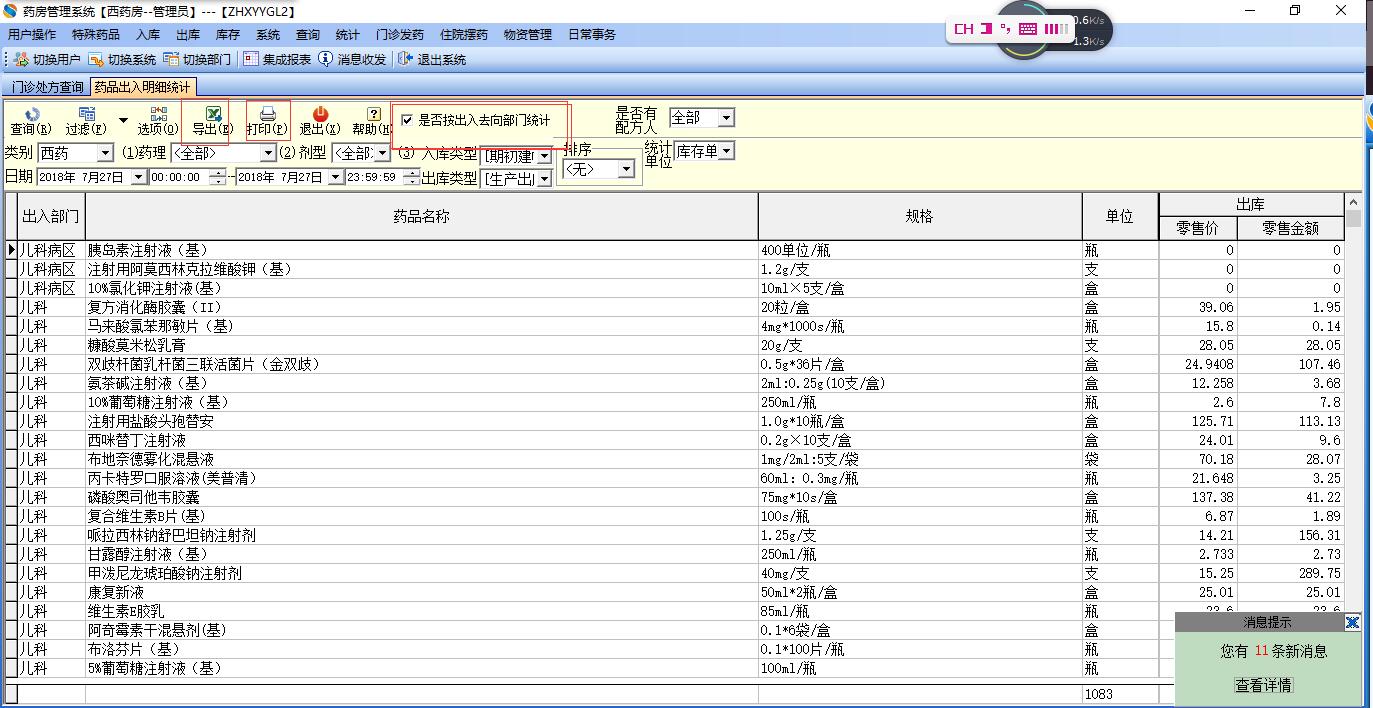Image resolution: width=1373 pixels, height=708 pixels.
Task: Open the 选项(O) options tool
Action: [158, 121]
